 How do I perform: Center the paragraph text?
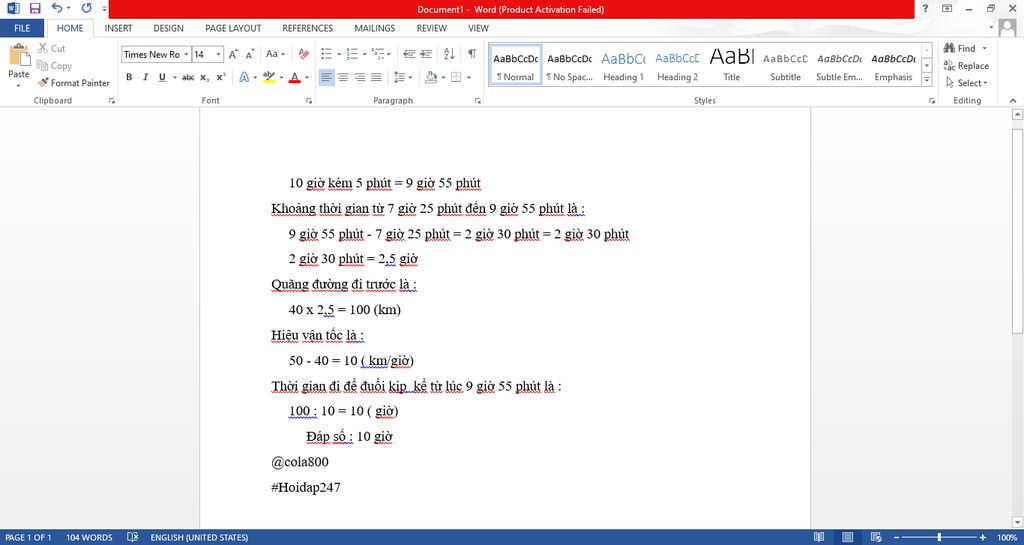pos(343,77)
